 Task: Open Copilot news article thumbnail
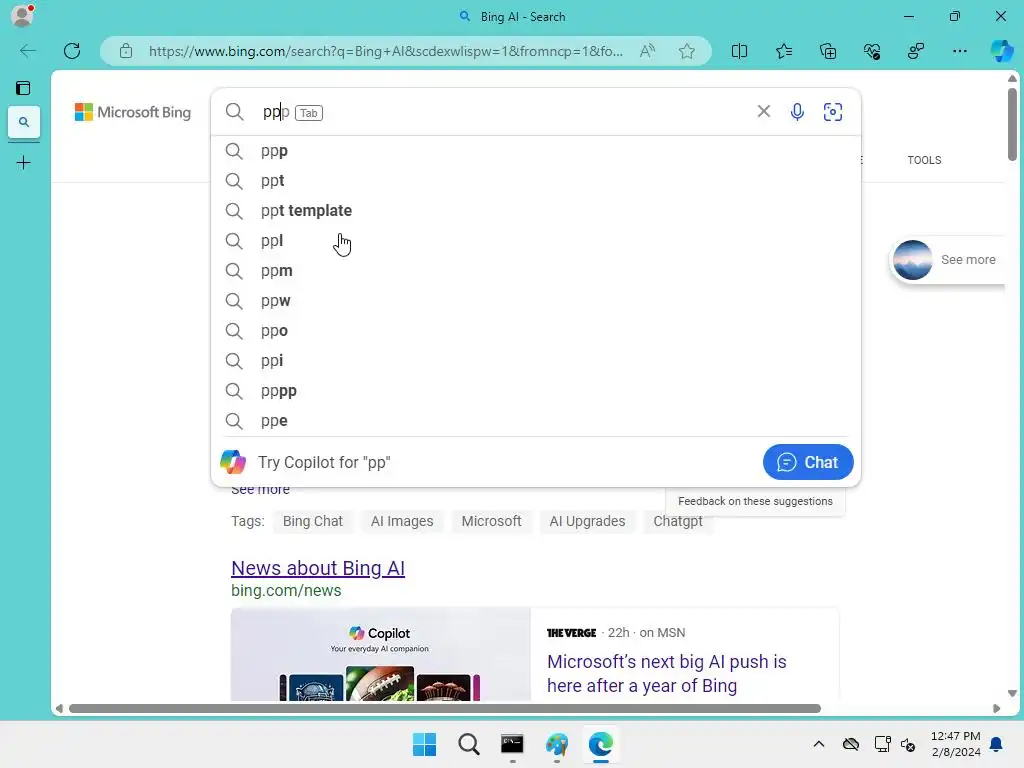coord(381,654)
